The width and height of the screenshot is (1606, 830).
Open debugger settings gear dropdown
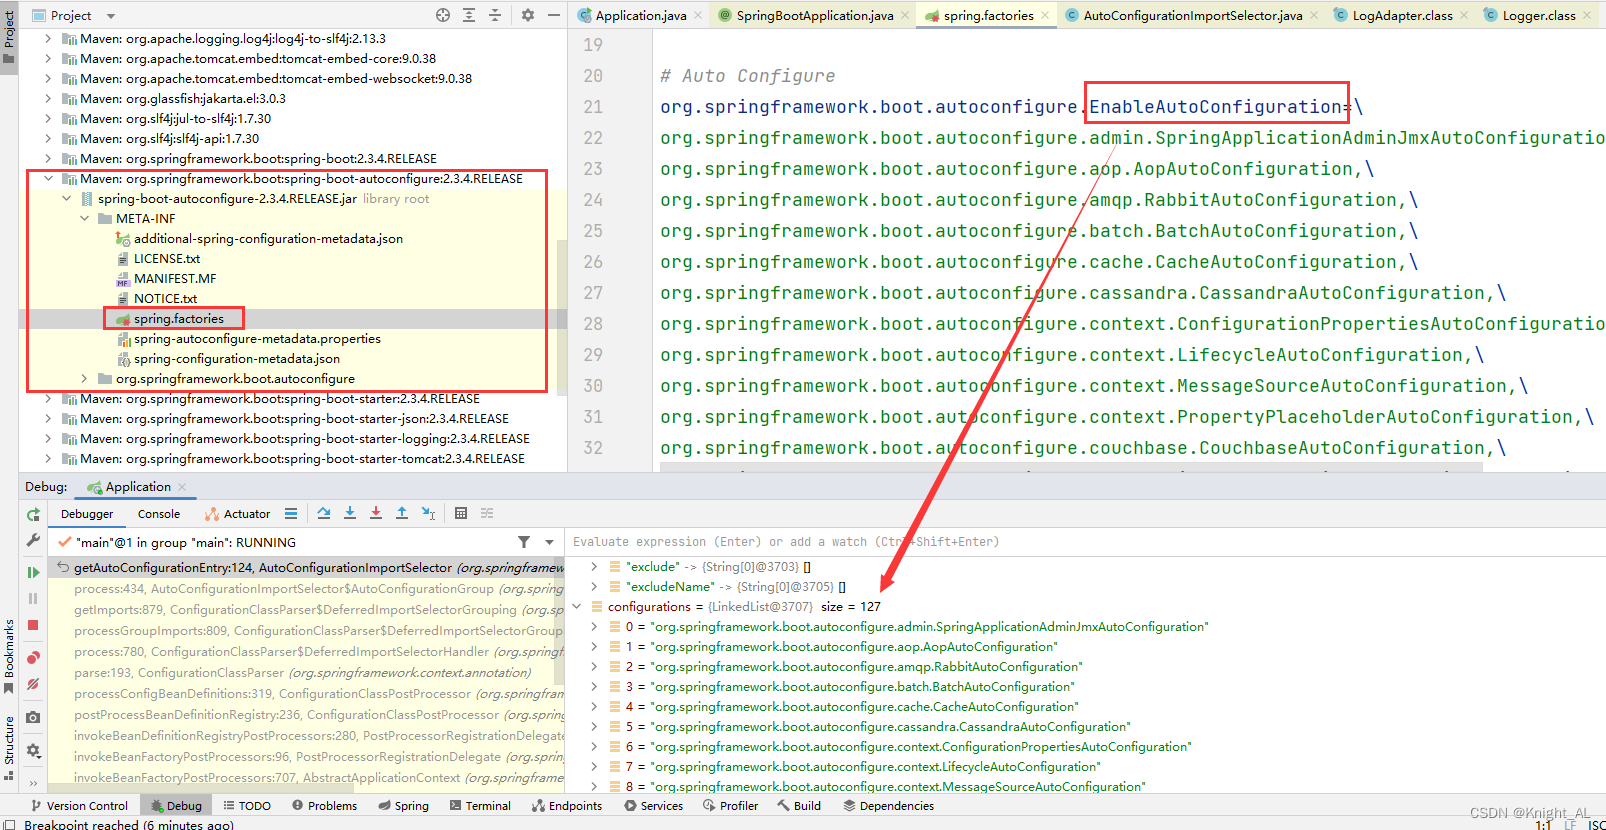tap(33, 750)
